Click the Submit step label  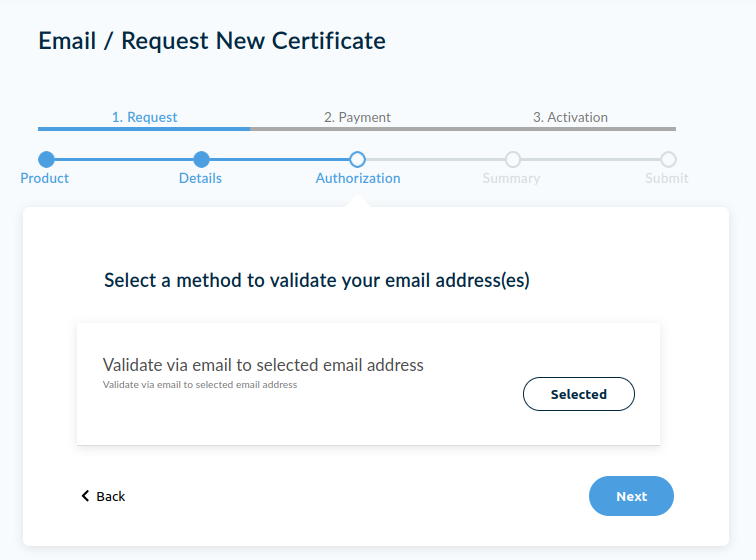point(666,178)
